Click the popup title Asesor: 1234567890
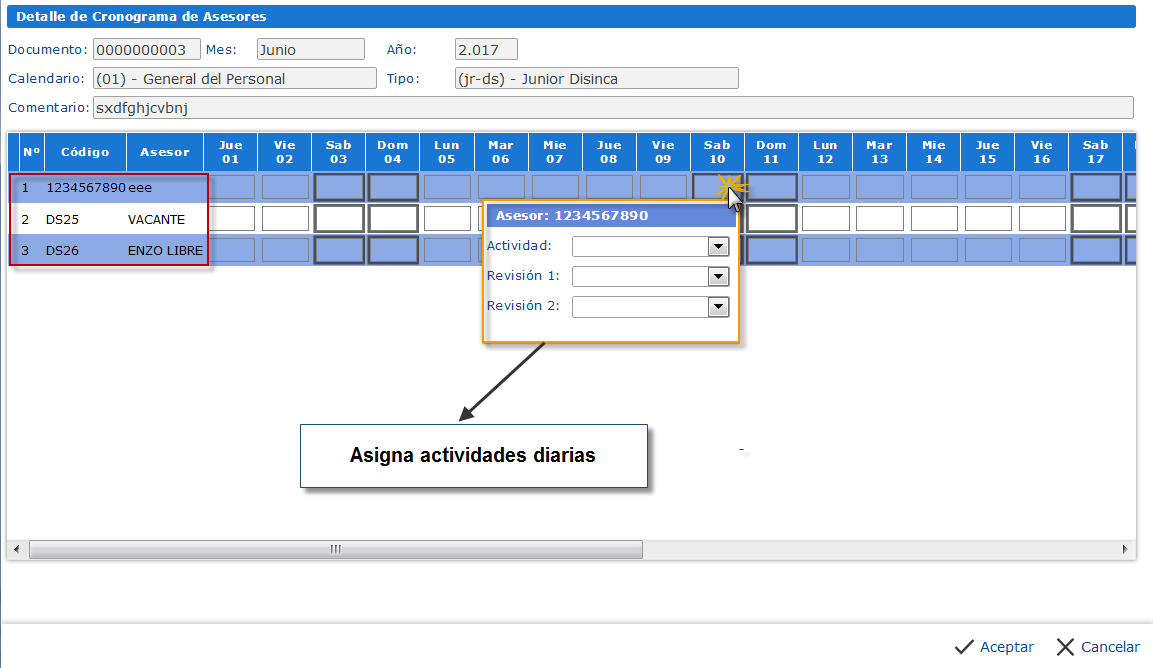Image resolution: width=1153 pixels, height=668 pixels. 571,216
